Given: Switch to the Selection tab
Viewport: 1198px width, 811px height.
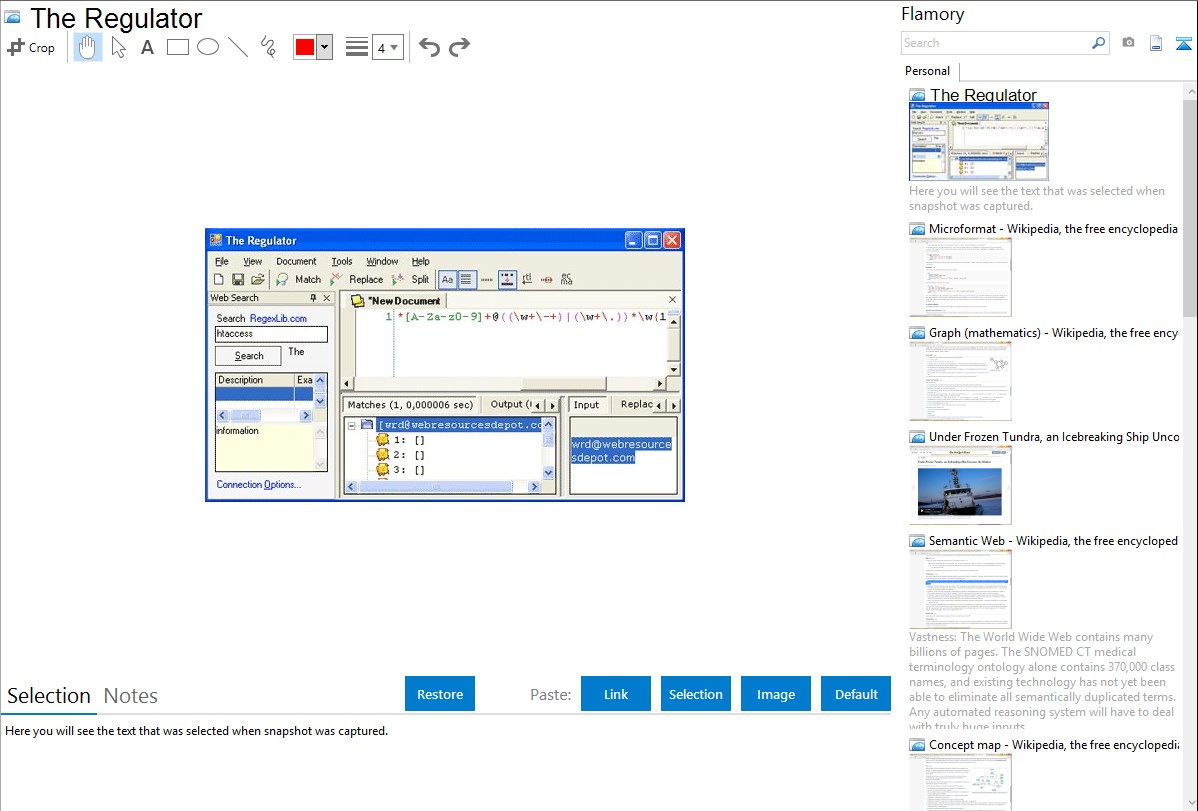Looking at the screenshot, I should point(48,696).
